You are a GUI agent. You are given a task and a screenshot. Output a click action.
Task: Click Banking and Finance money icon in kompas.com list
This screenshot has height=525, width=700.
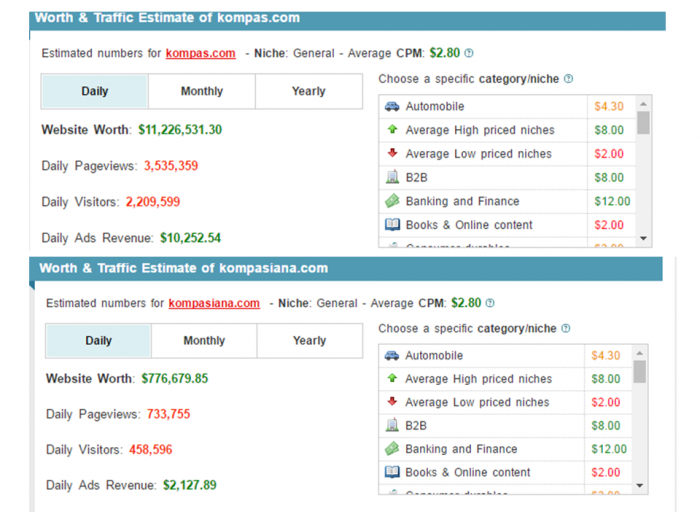pos(392,201)
